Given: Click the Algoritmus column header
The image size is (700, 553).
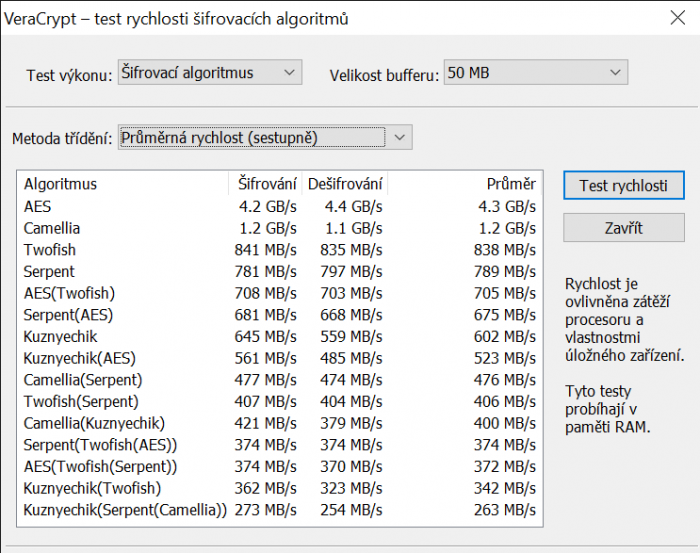Looking at the screenshot, I should [124, 184].
